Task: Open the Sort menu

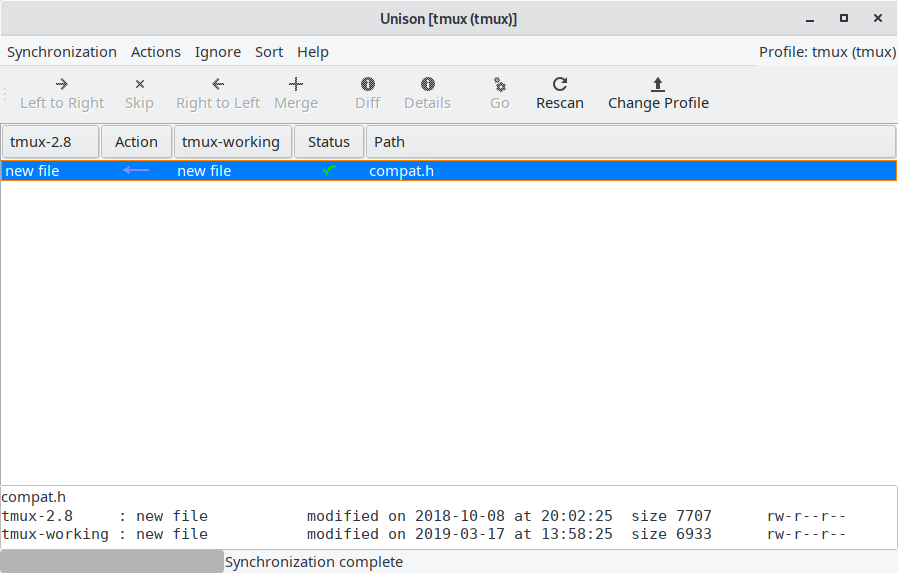Action: (269, 52)
